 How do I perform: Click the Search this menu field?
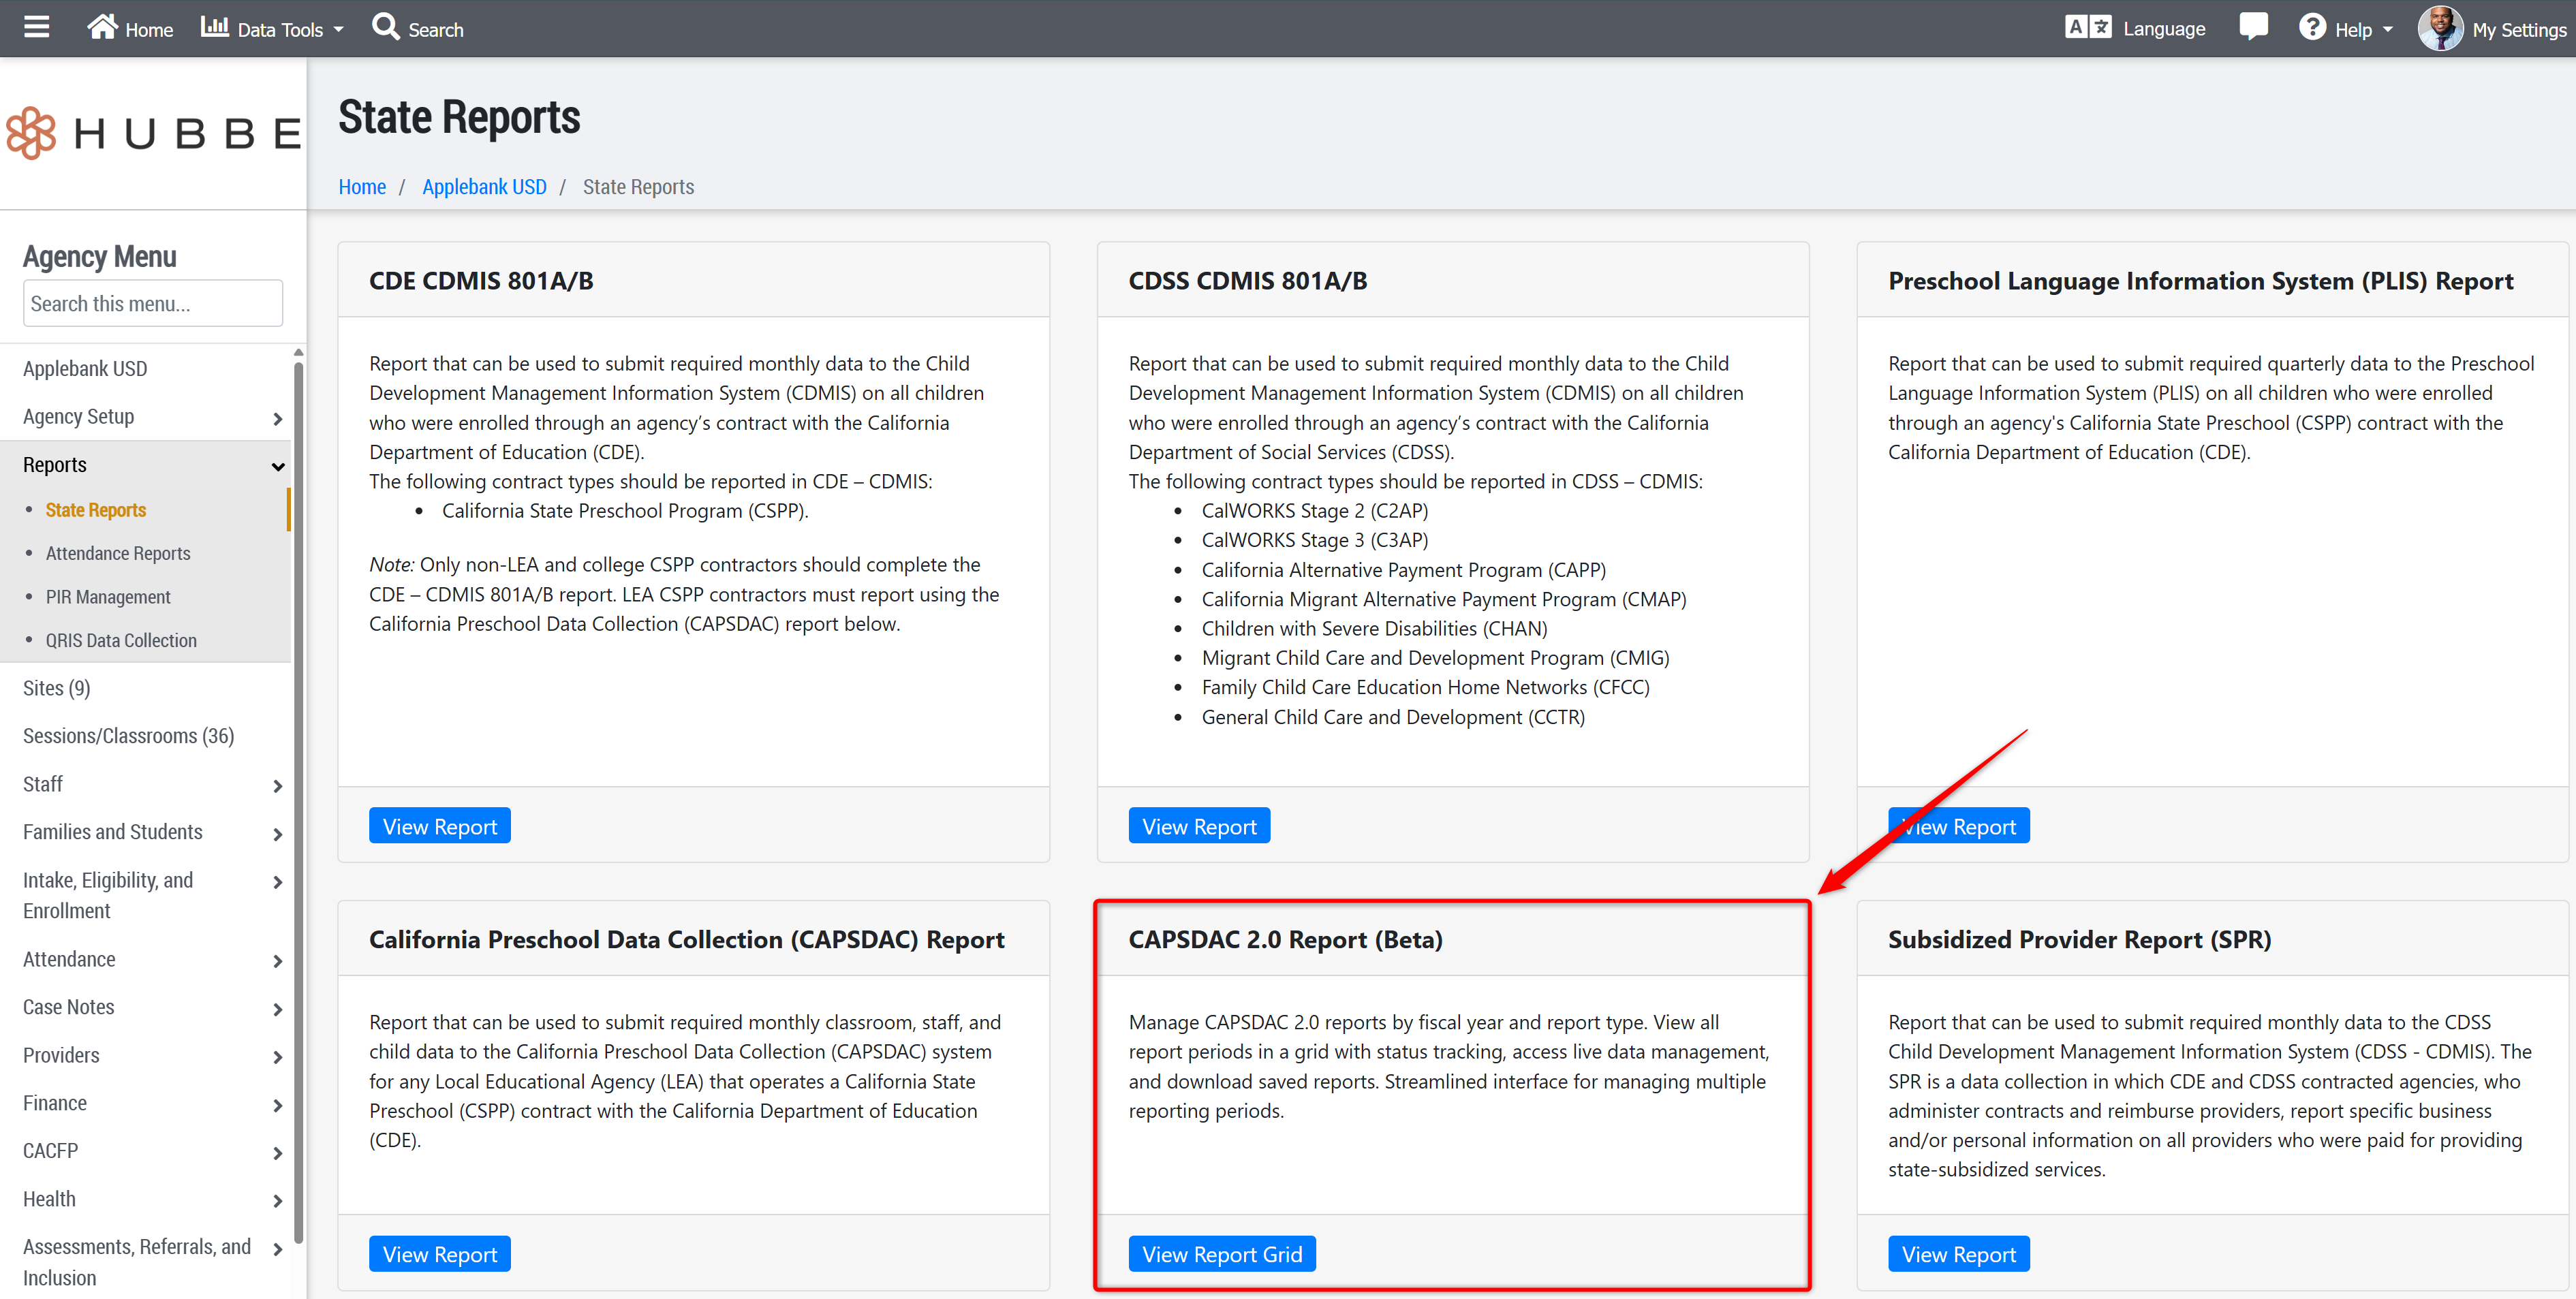point(152,304)
